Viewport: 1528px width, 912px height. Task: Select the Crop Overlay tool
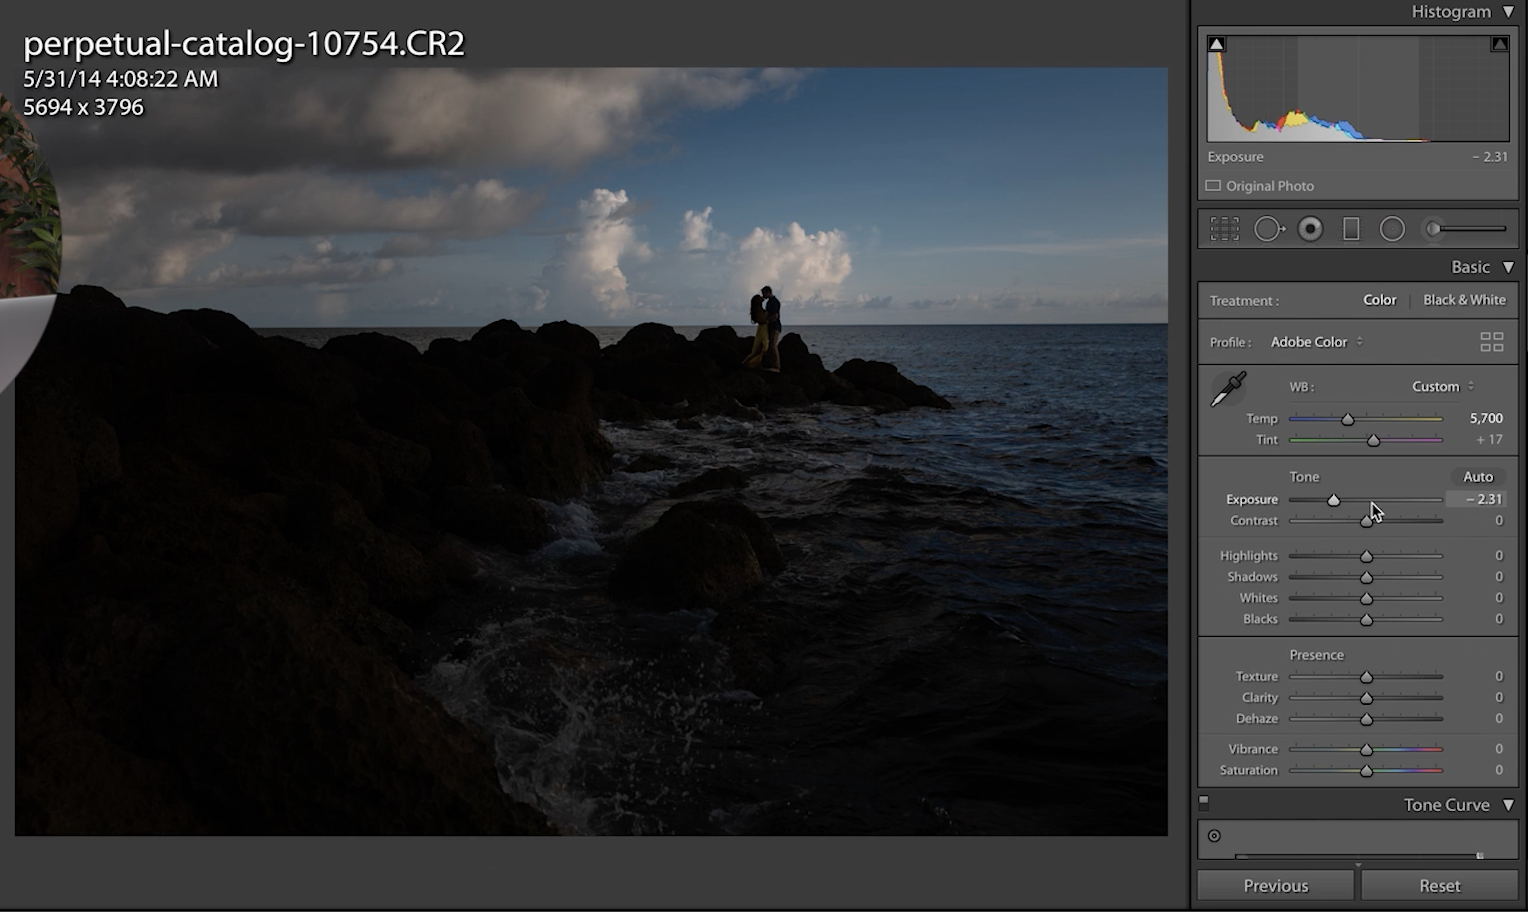coord(1224,229)
